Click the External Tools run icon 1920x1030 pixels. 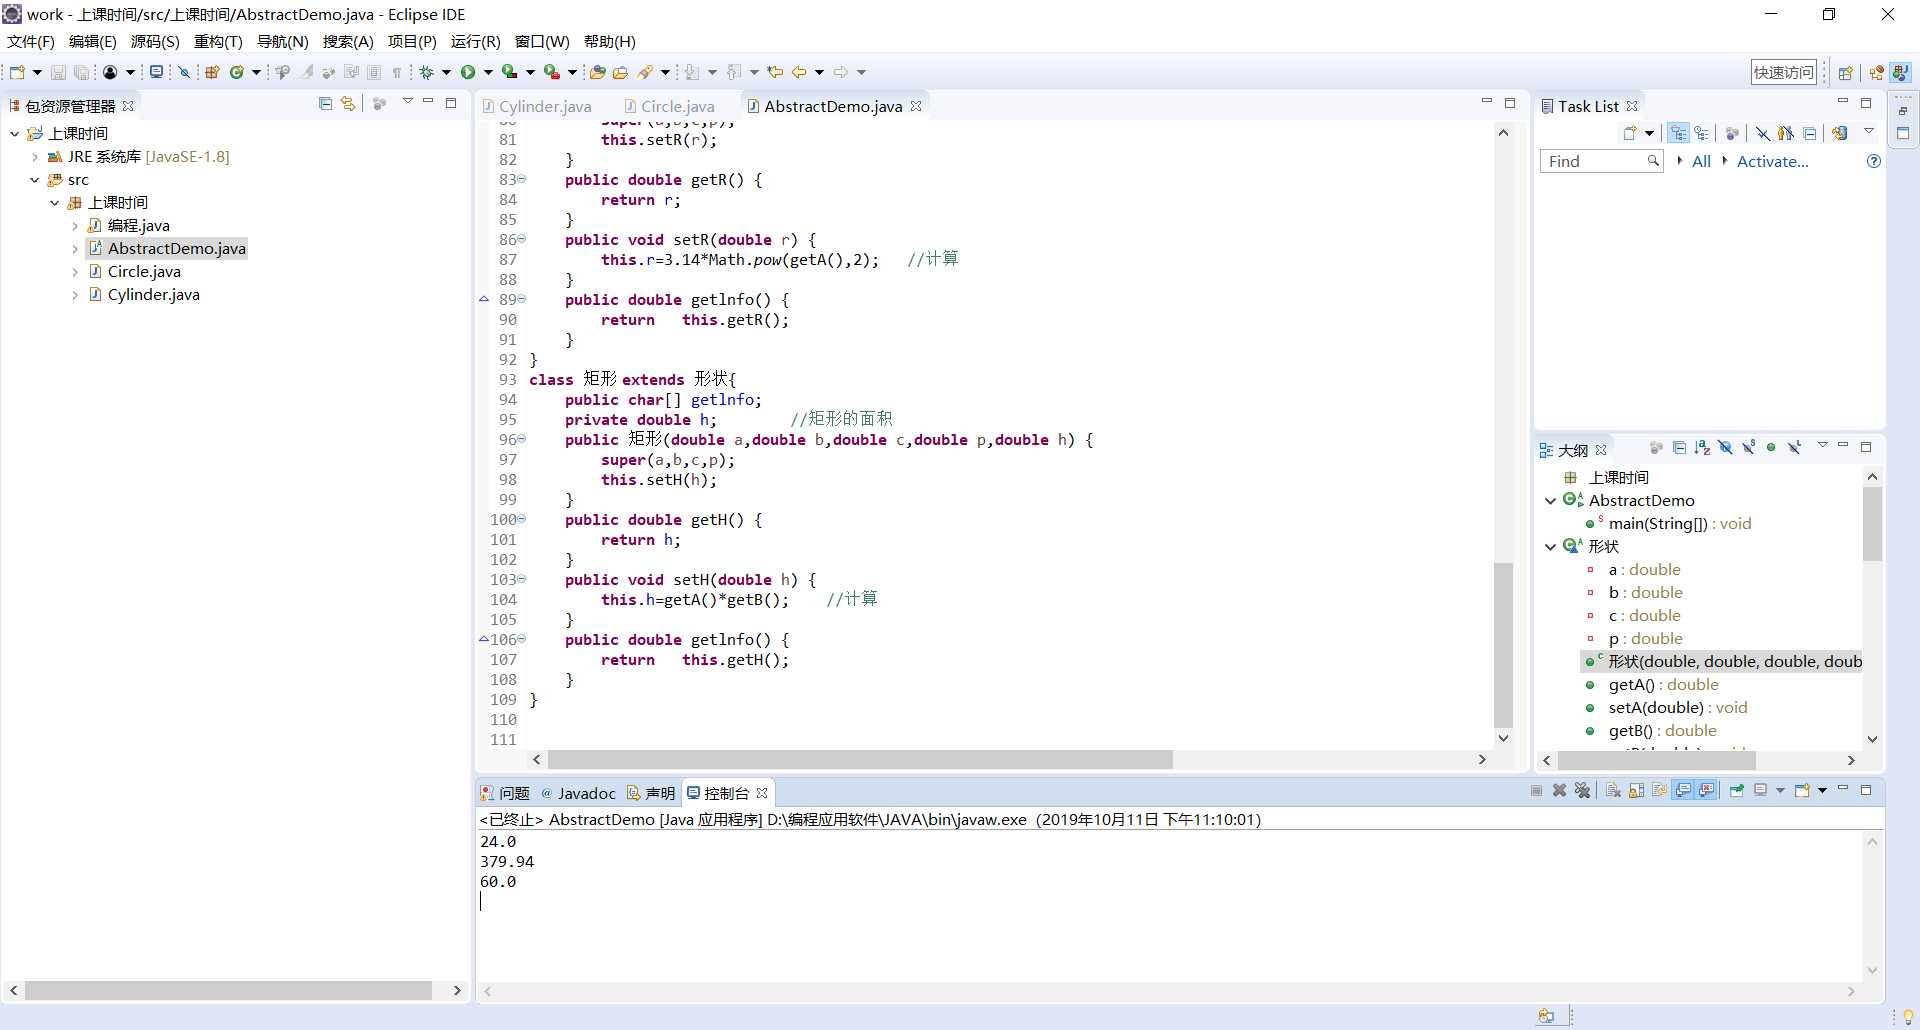(551, 72)
